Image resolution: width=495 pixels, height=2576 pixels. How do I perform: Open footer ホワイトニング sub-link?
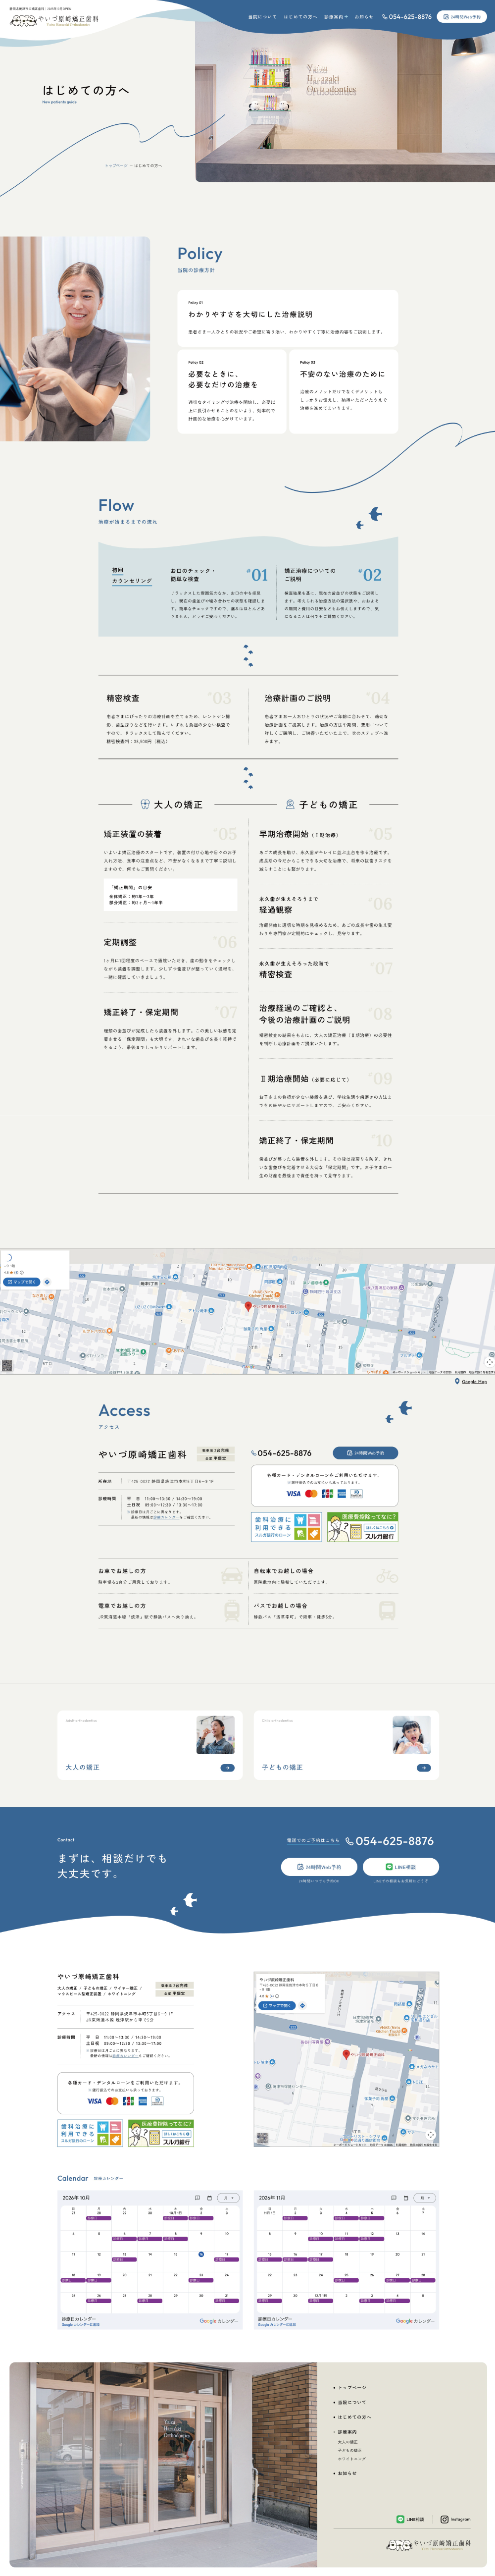pyautogui.click(x=351, y=2458)
